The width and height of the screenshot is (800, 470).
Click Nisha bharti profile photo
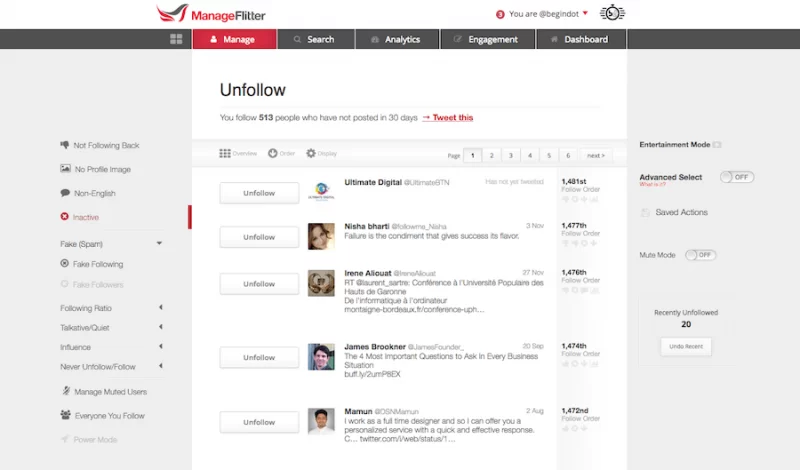[321, 236]
